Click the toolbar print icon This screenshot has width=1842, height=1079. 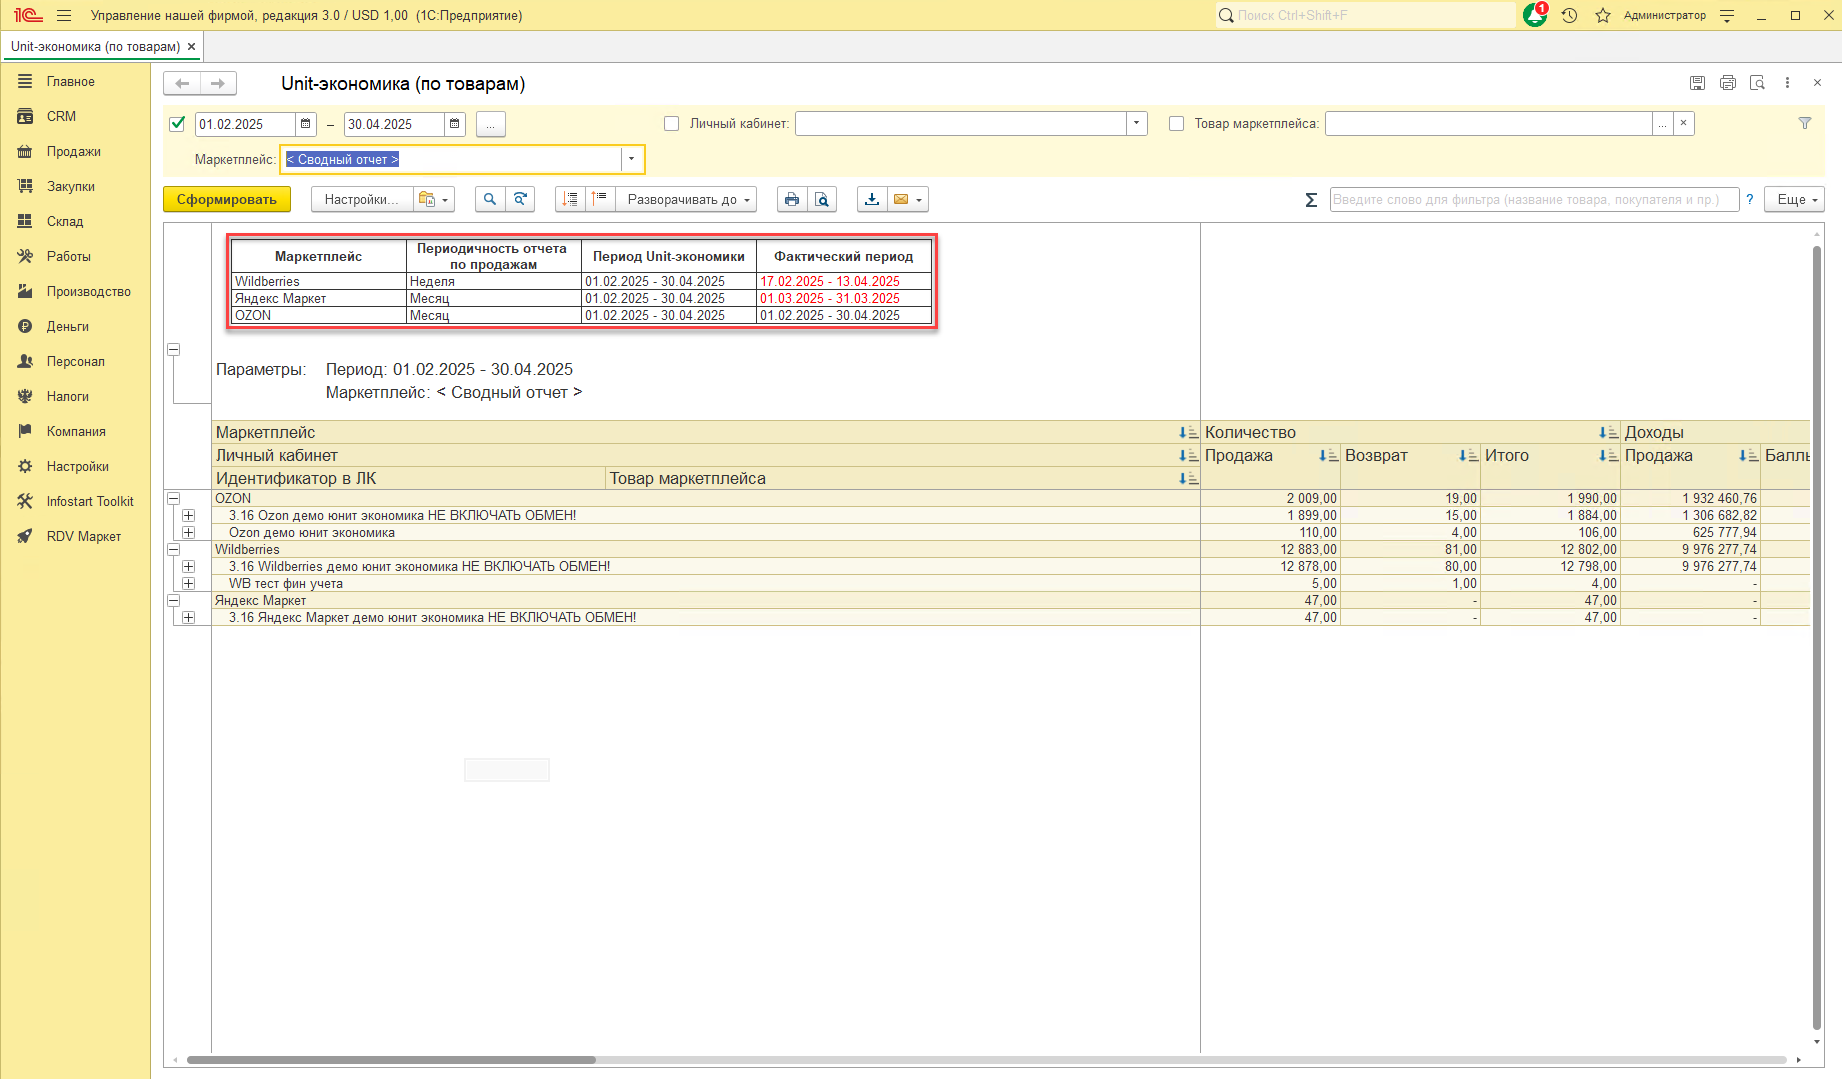coord(792,199)
